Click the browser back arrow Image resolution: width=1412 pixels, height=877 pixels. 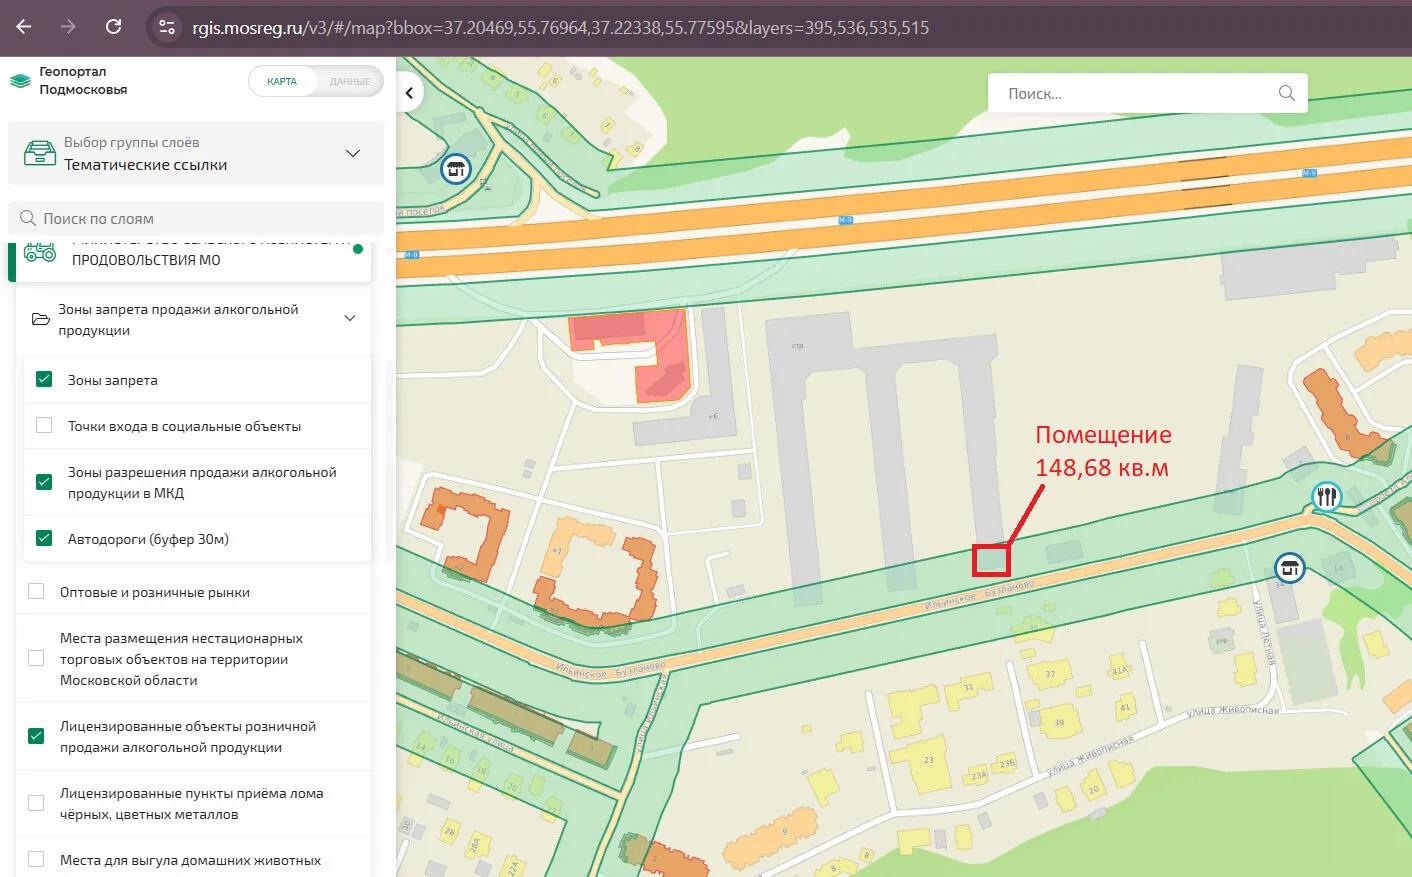tap(24, 27)
